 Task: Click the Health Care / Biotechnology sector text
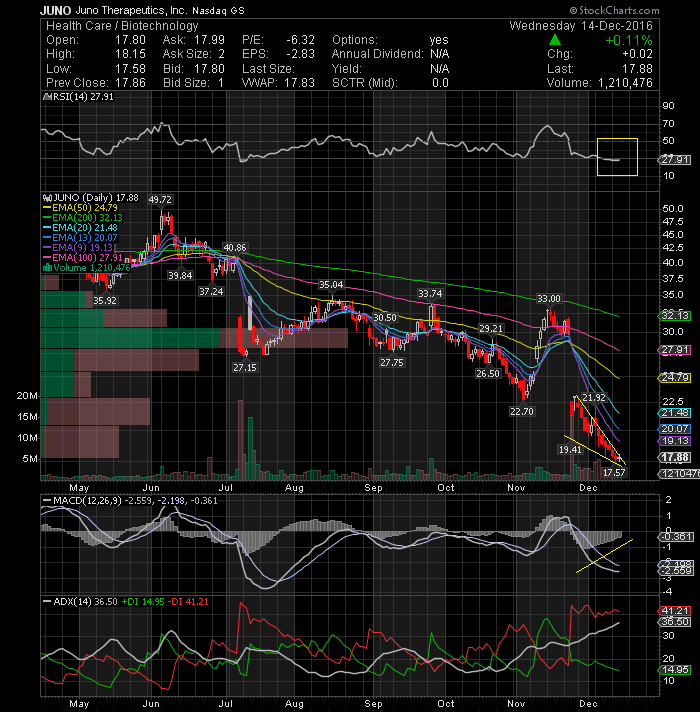point(122,26)
